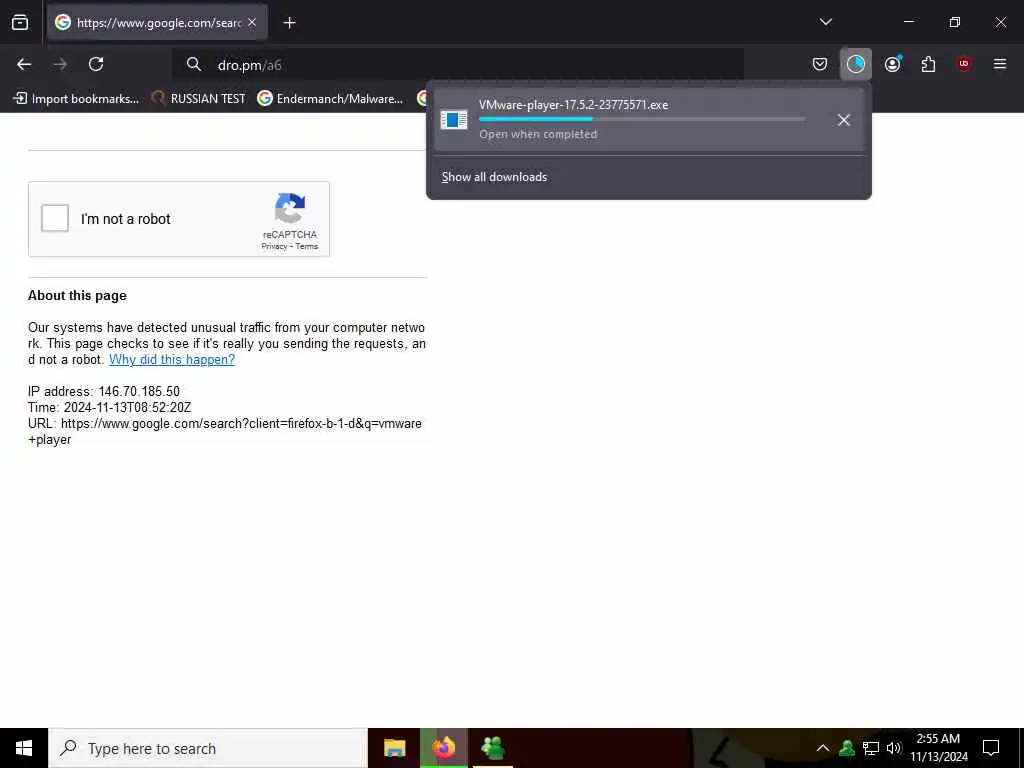This screenshot has height=768, width=1024.
Task: Open the volume control tray icon
Action: 894,748
